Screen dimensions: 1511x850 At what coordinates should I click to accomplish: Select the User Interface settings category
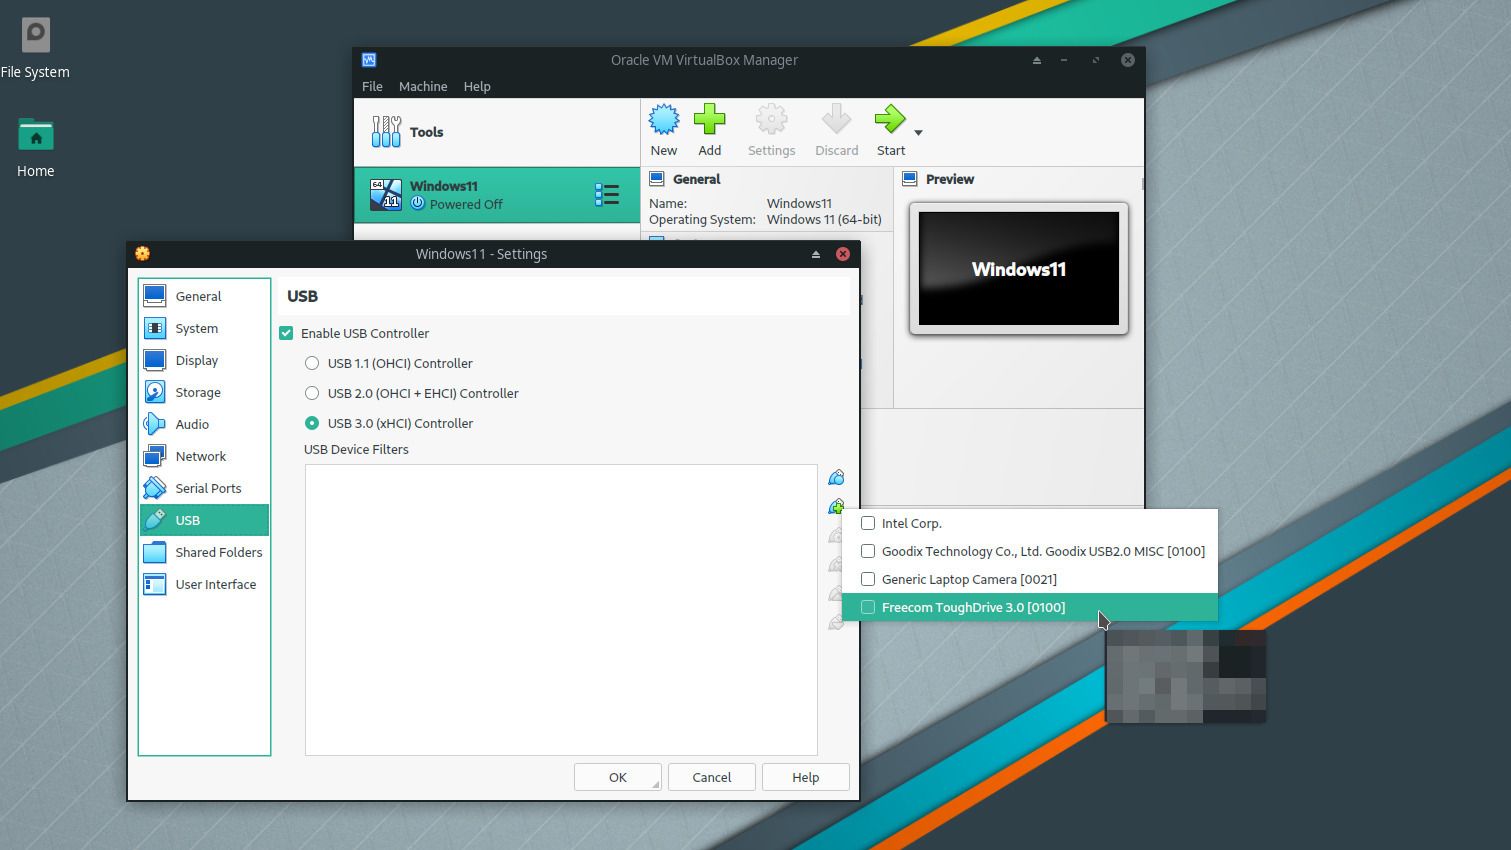[x=204, y=584]
